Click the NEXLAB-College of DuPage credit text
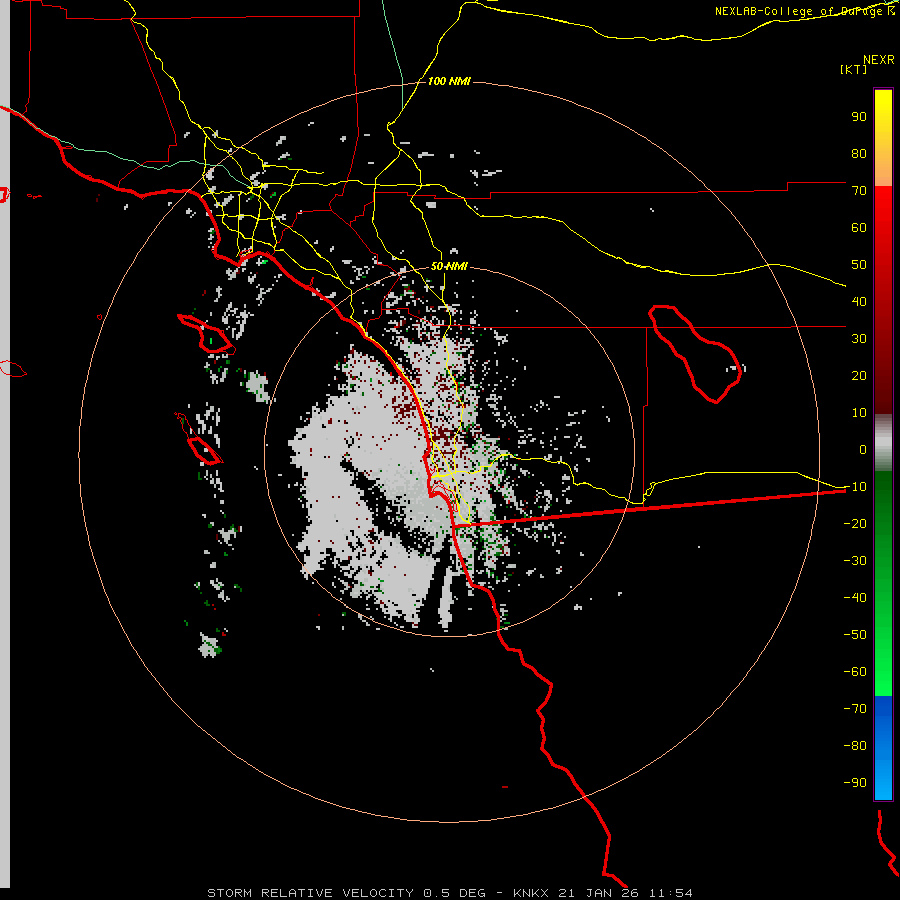The width and height of the screenshot is (900, 900). 804,11
